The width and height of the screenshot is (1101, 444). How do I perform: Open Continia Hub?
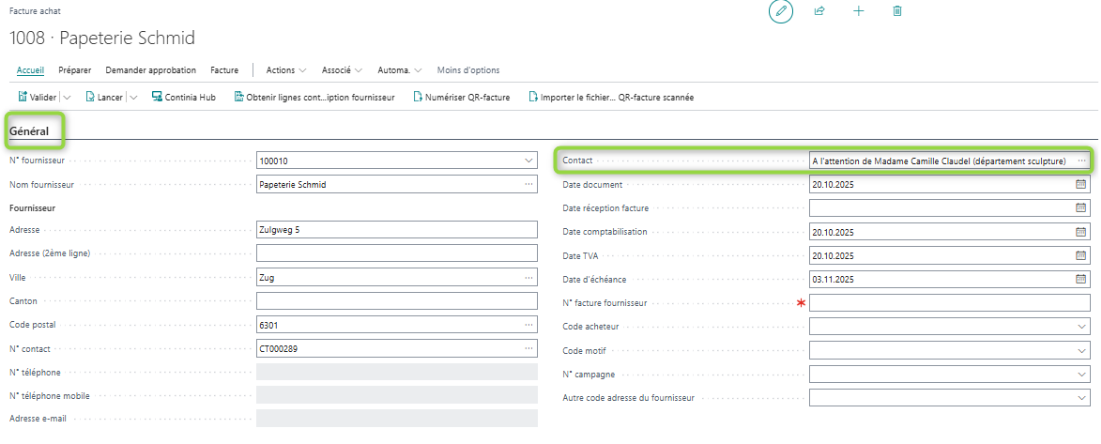[183, 97]
